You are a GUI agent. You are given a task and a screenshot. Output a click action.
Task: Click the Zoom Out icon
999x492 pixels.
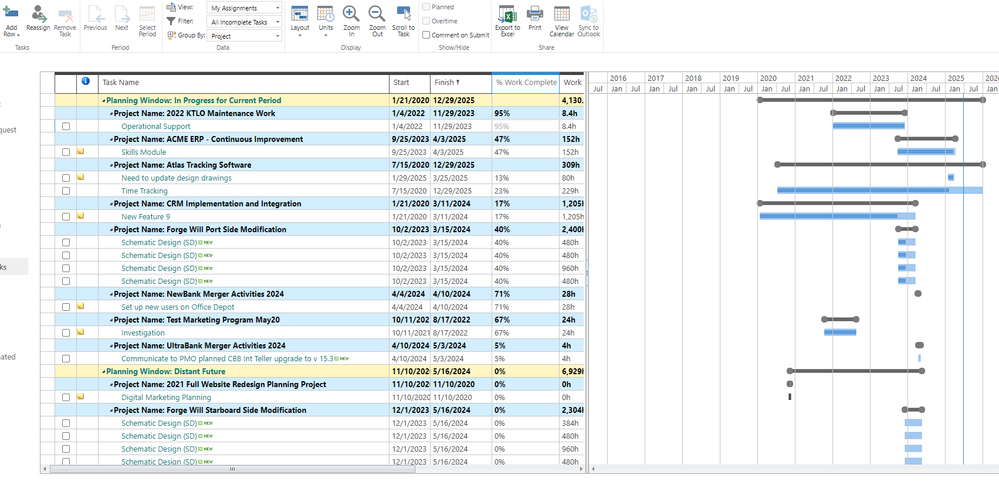coord(377,15)
